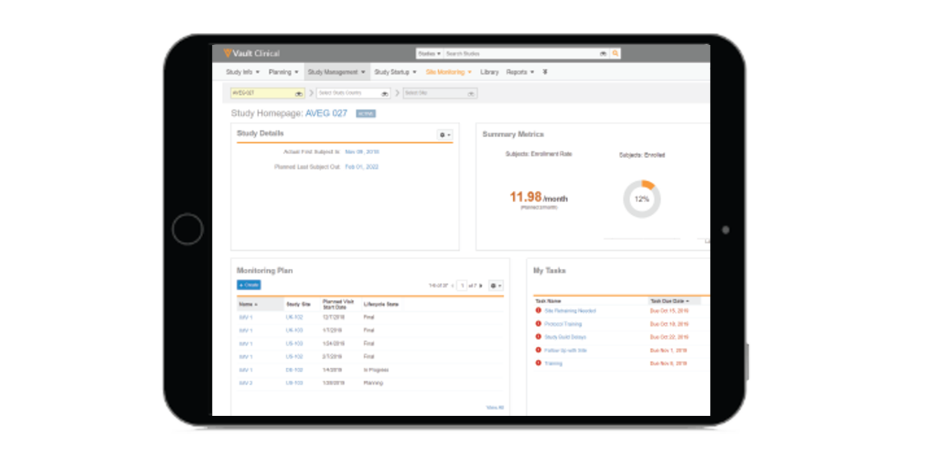Open the Monitoring Plan gear settings
The image size is (930, 470).
coord(496,285)
